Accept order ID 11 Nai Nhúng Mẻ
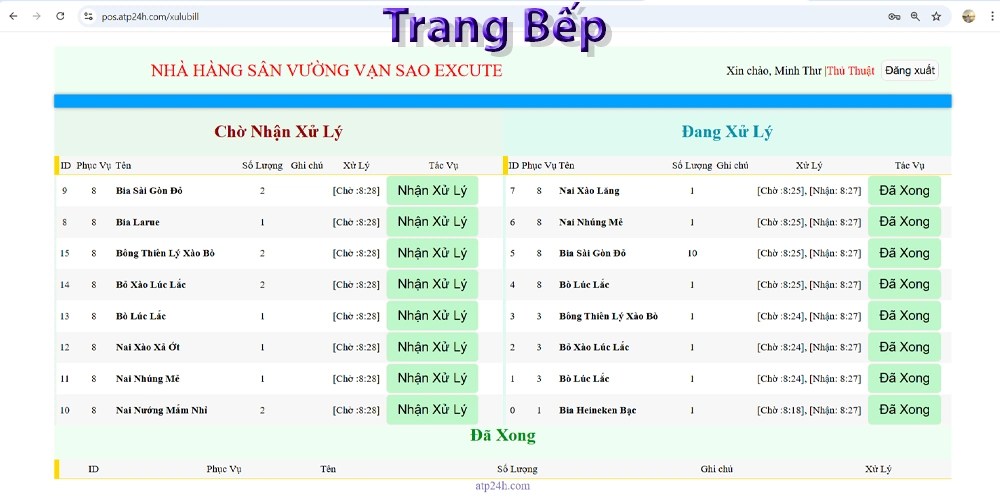 click(432, 378)
